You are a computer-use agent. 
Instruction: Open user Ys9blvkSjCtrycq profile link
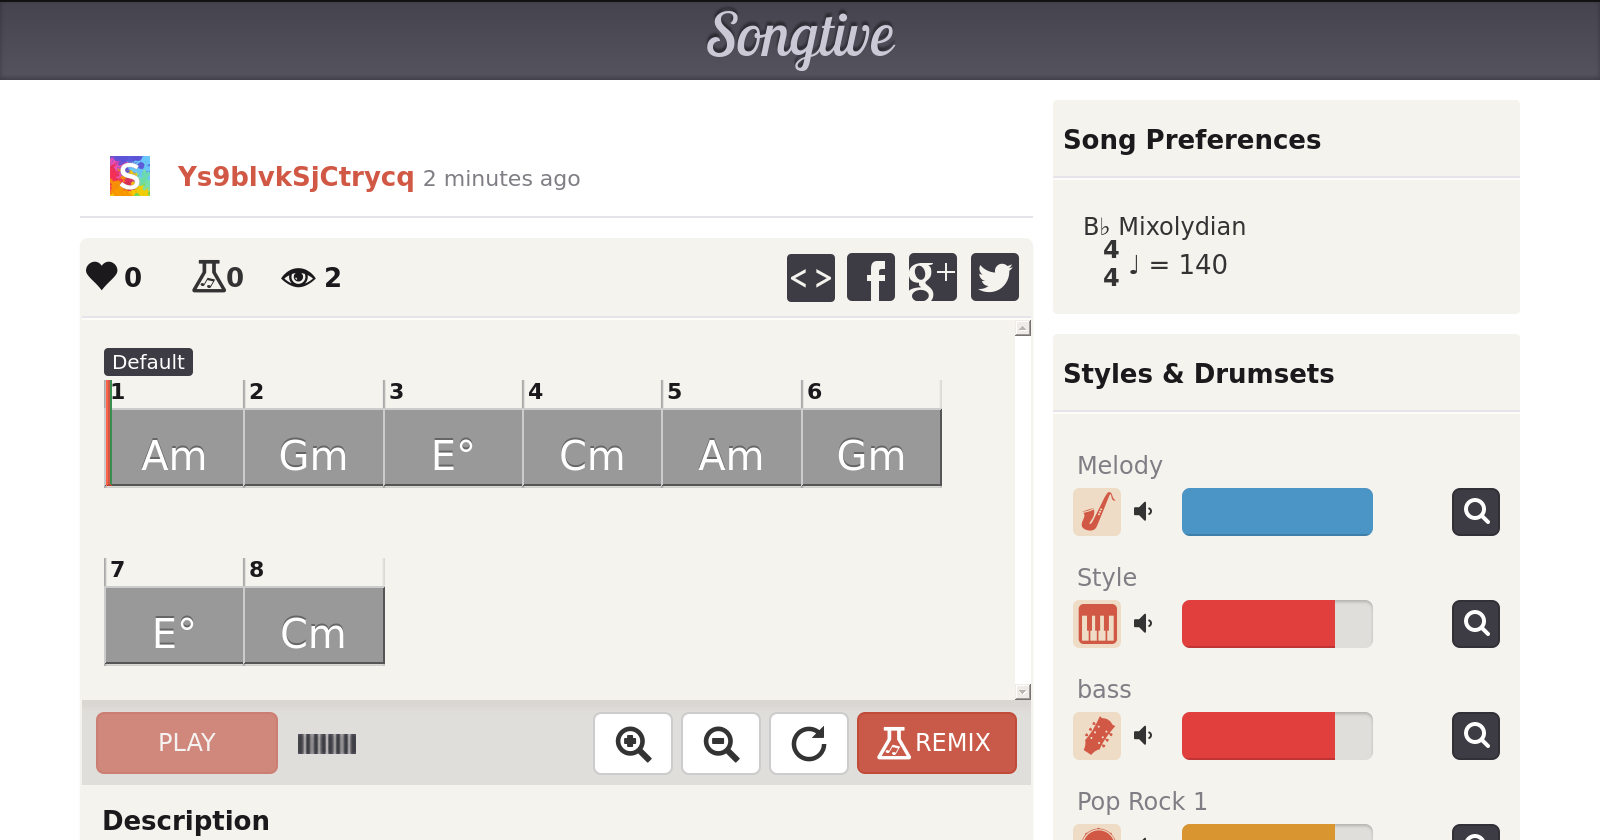pos(295,177)
